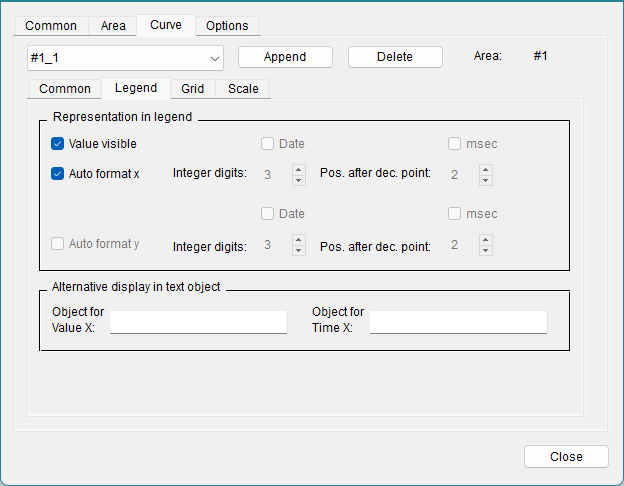624x486 pixels.
Task: Click the Object for Value X field
Action: click(x=198, y=322)
